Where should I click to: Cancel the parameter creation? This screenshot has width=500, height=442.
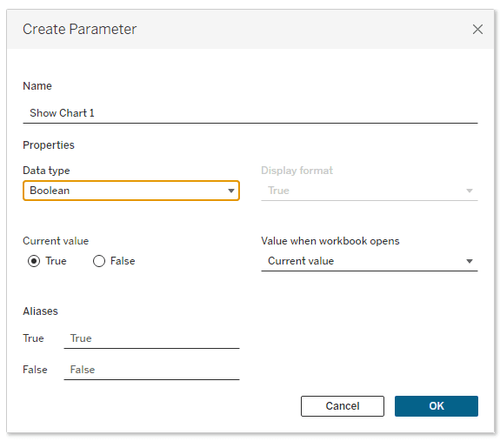click(x=342, y=406)
